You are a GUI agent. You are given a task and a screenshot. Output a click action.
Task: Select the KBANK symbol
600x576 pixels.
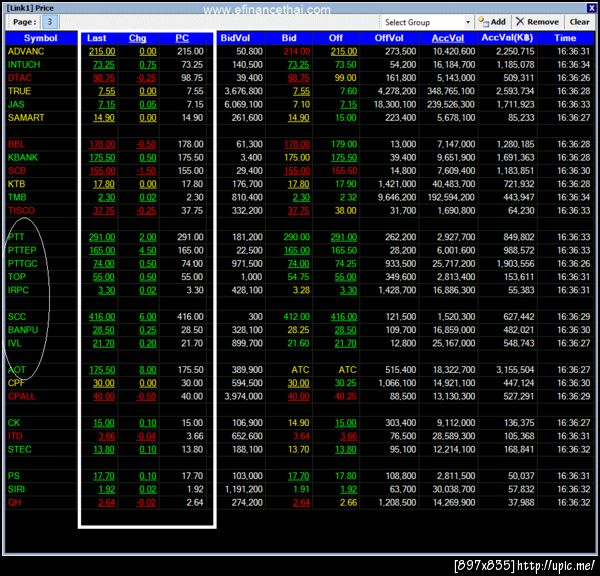point(23,158)
